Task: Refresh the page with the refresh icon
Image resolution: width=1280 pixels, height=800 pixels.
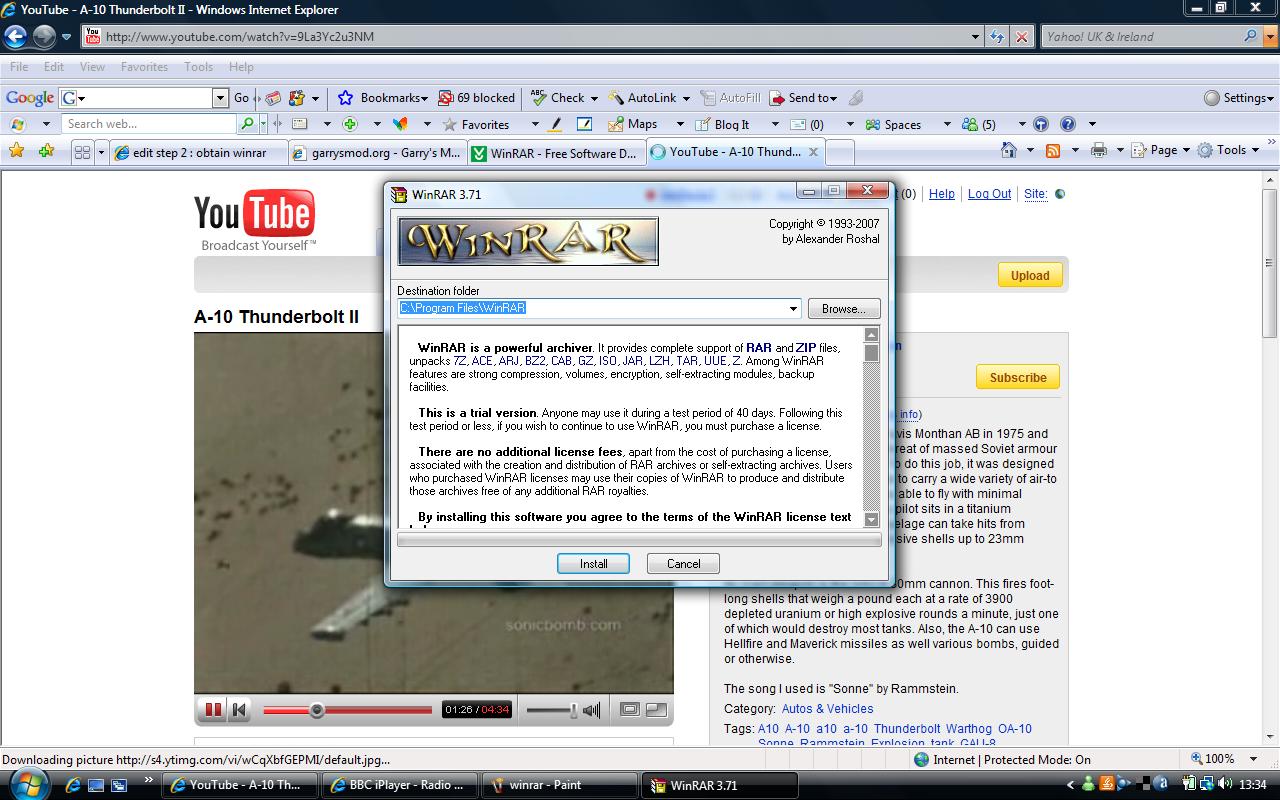Action: coord(997,37)
